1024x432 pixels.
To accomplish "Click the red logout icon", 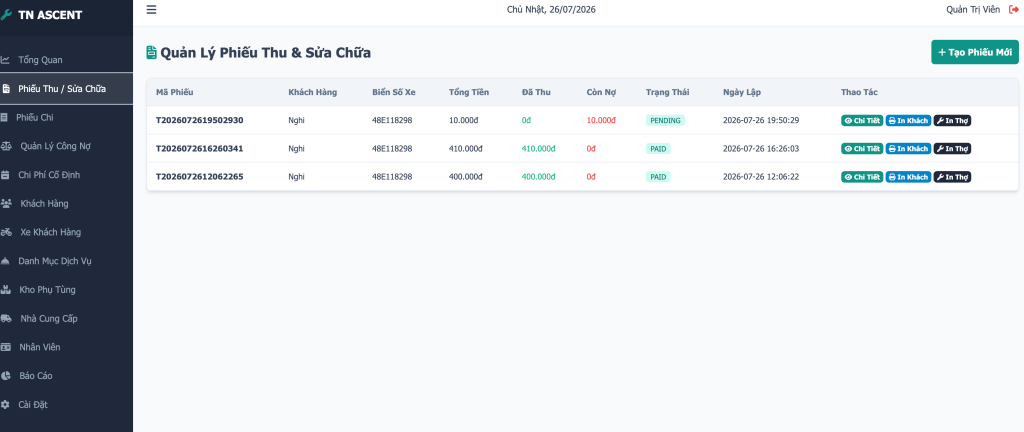I will tap(1014, 10).
